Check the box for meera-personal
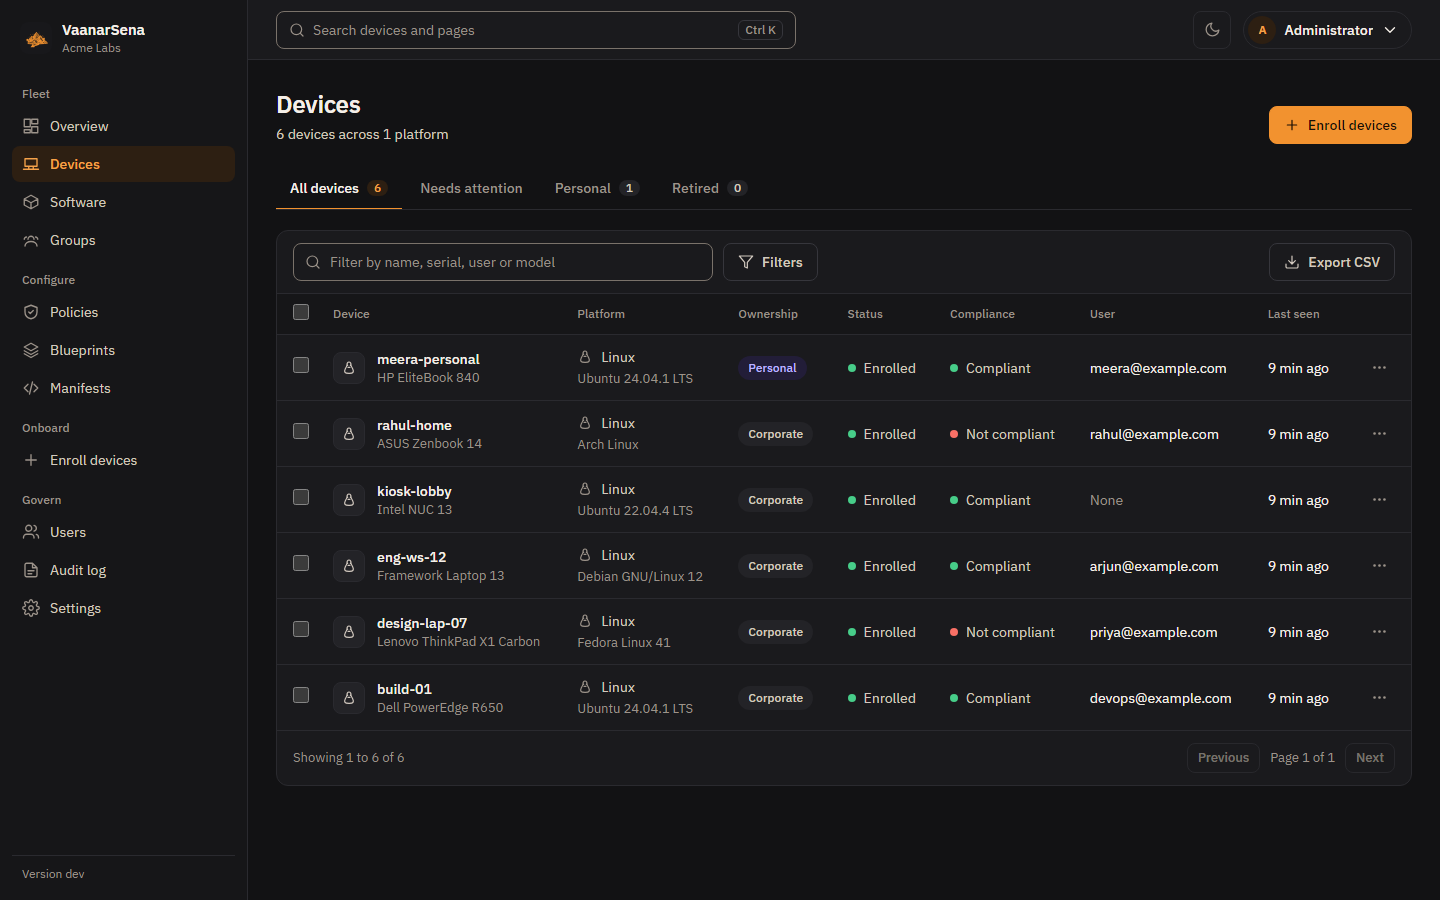Screen dimensions: 1440x900 (301, 365)
